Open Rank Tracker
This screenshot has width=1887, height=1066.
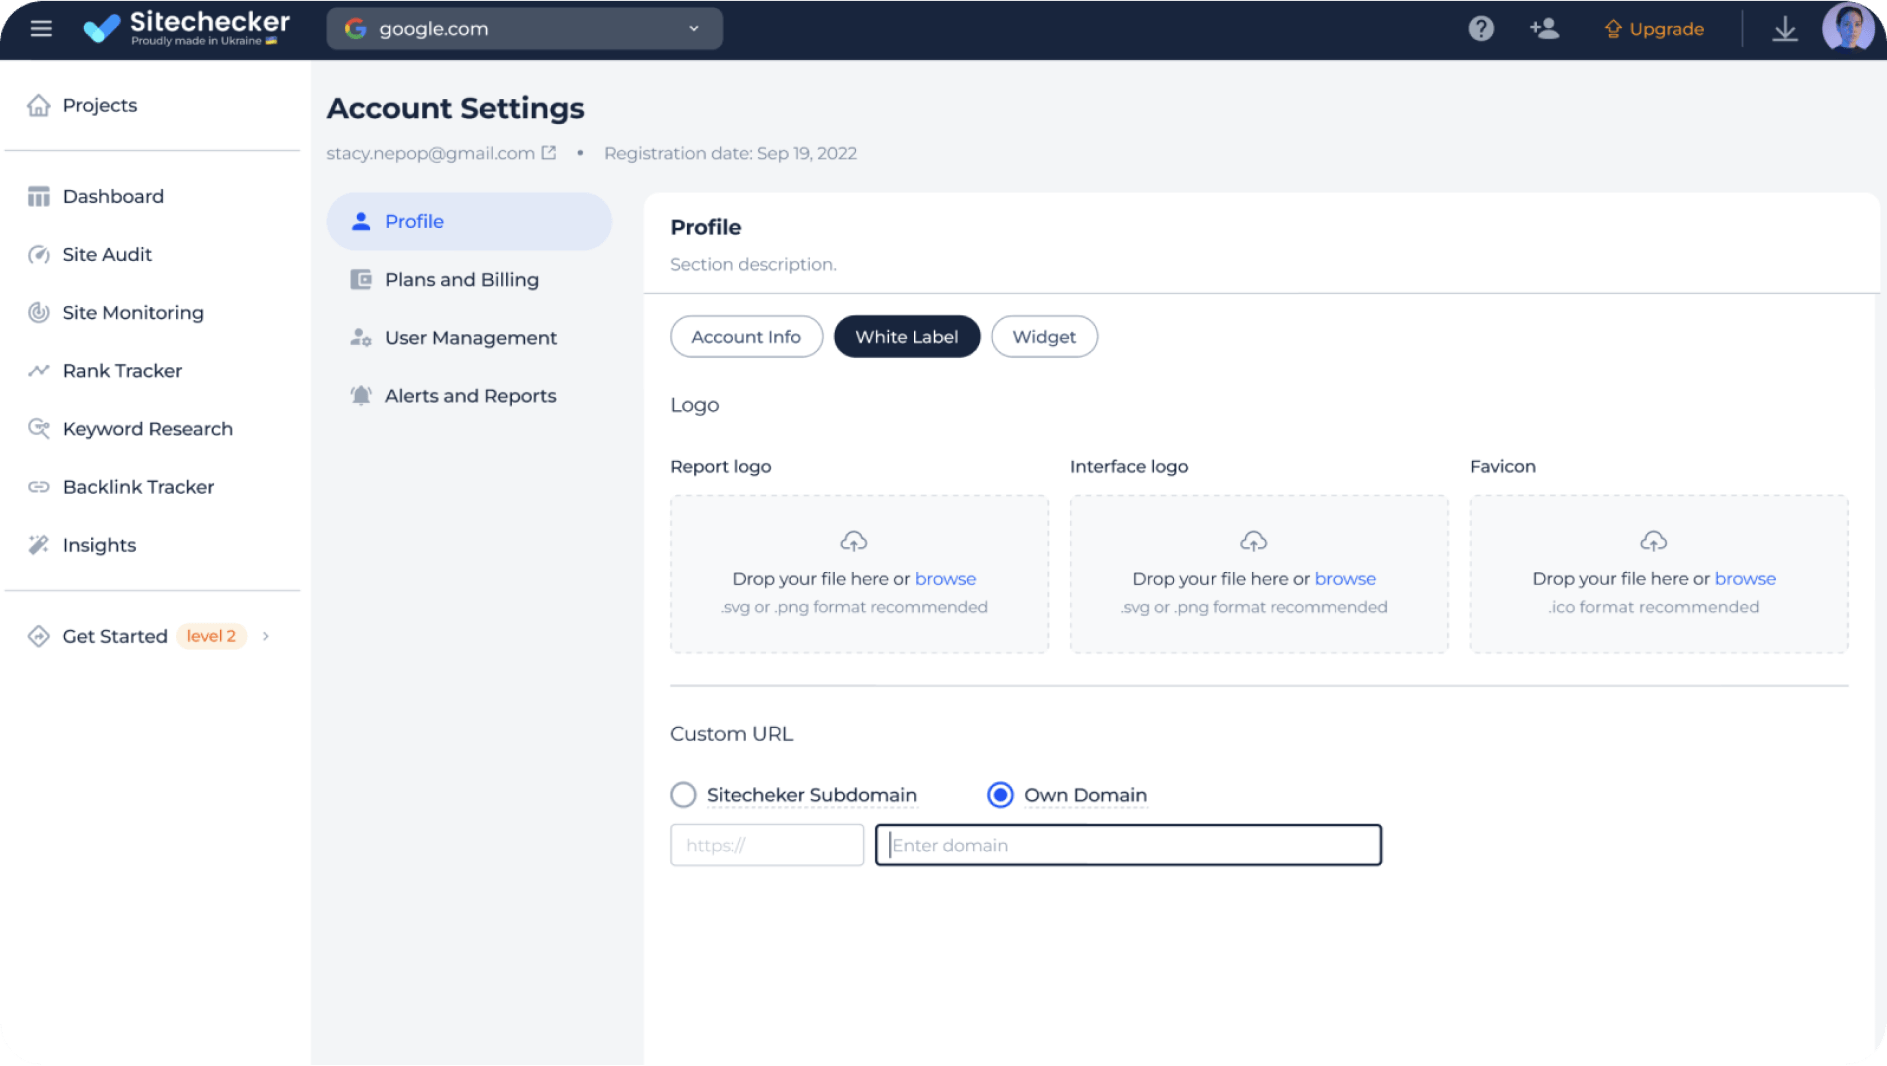pyautogui.click(x=122, y=370)
